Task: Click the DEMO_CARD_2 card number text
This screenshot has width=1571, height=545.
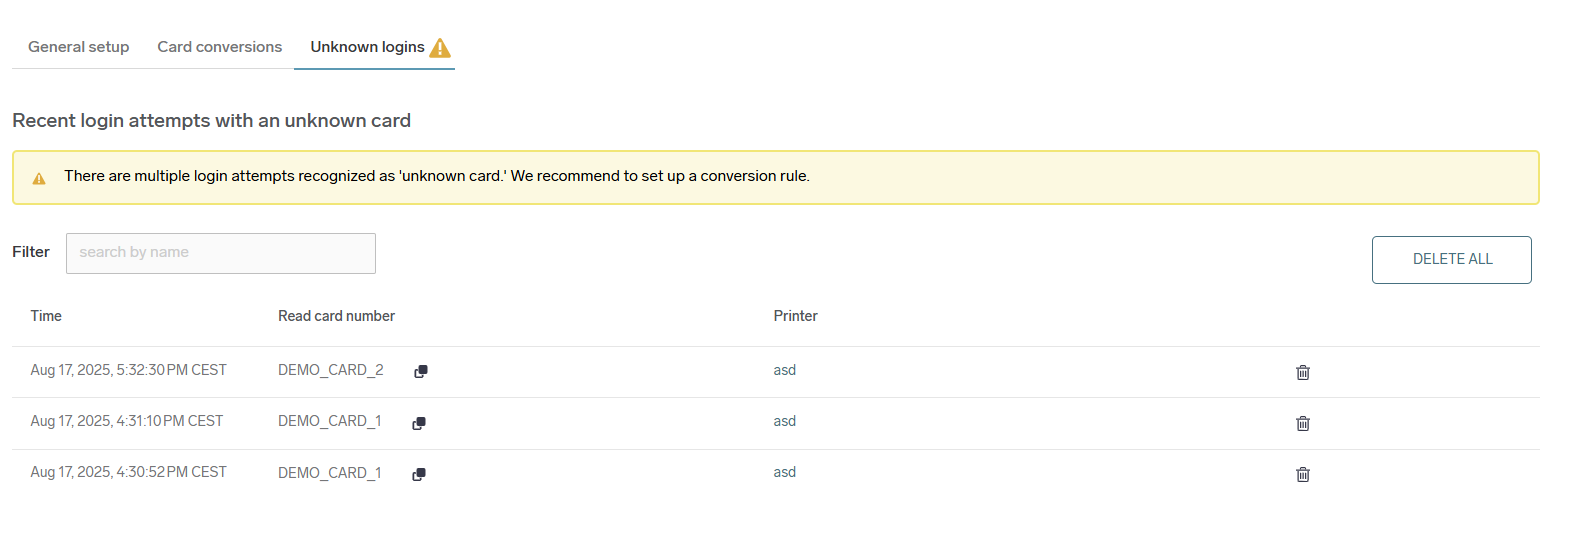Action: click(330, 370)
